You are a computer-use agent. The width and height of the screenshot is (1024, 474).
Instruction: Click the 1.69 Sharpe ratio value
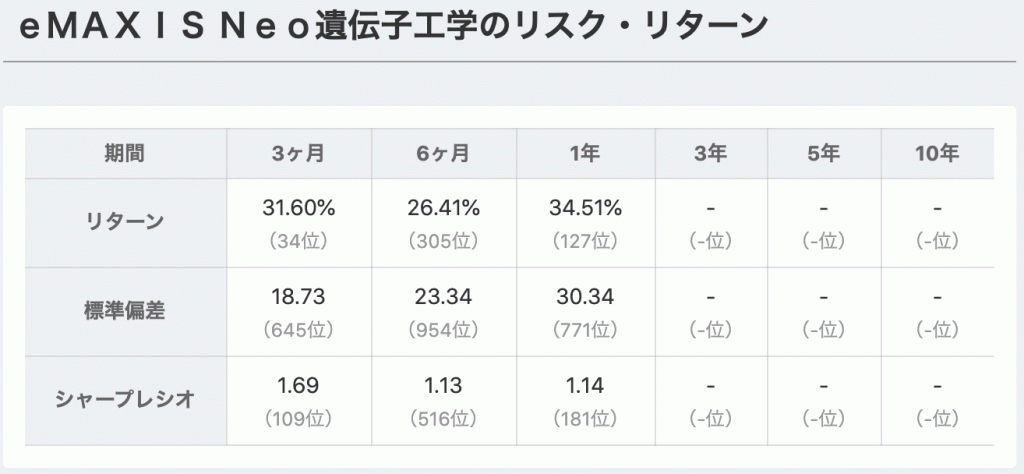(298, 386)
